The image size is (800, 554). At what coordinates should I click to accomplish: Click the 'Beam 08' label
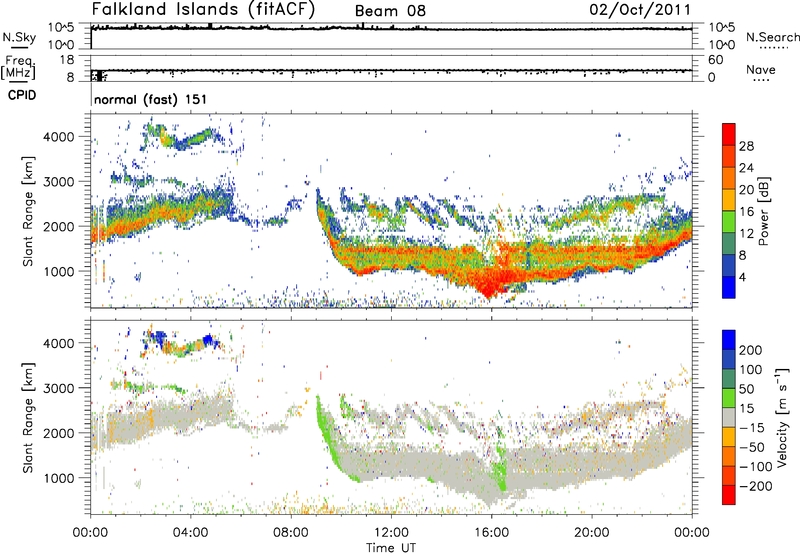coord(390,11)
